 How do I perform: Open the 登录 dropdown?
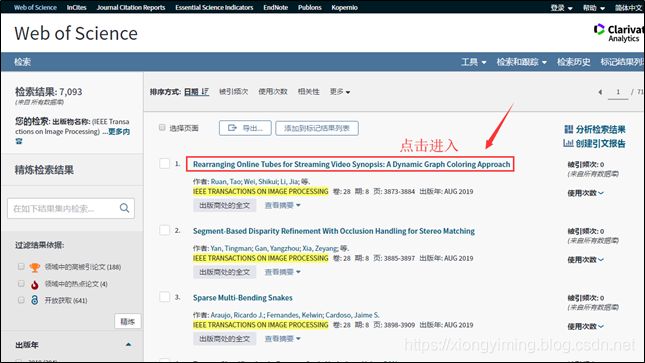(561, 8)
